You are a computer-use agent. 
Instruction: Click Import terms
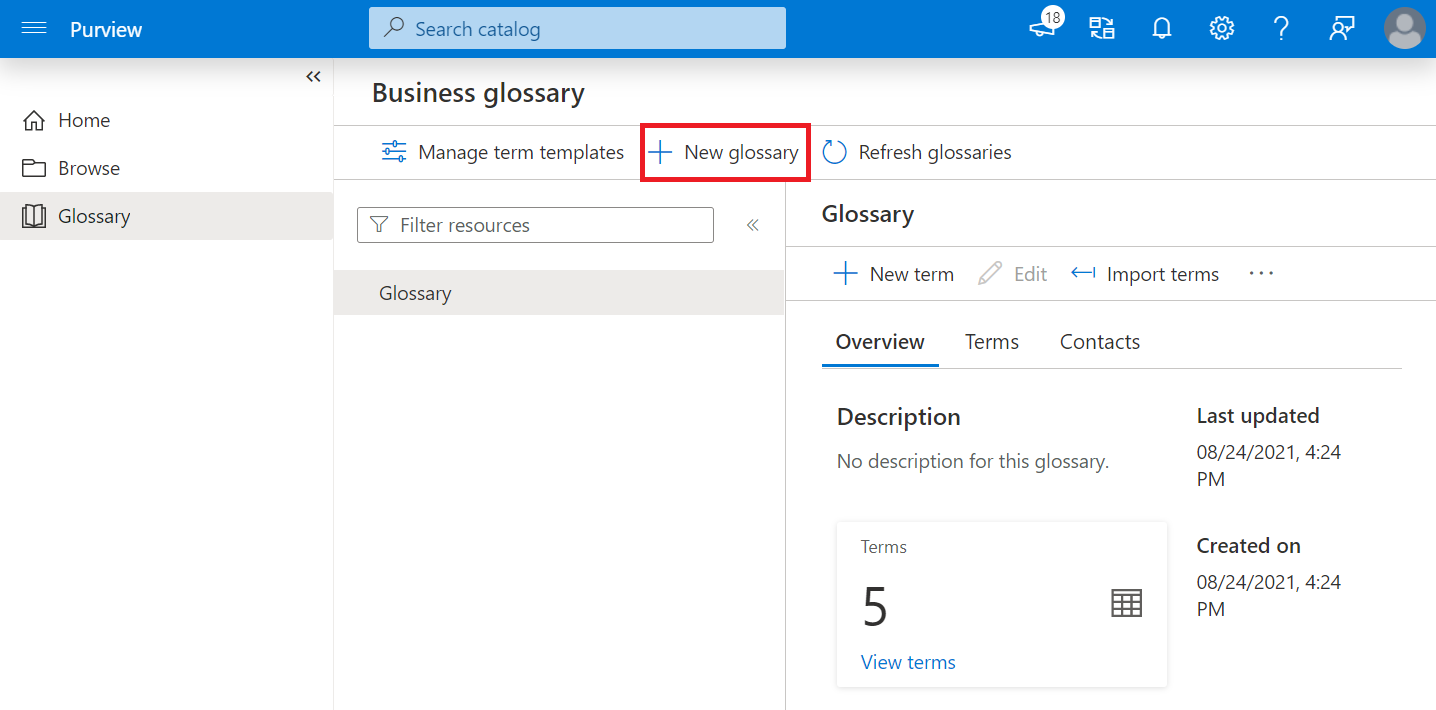(x=1144, y=273)
